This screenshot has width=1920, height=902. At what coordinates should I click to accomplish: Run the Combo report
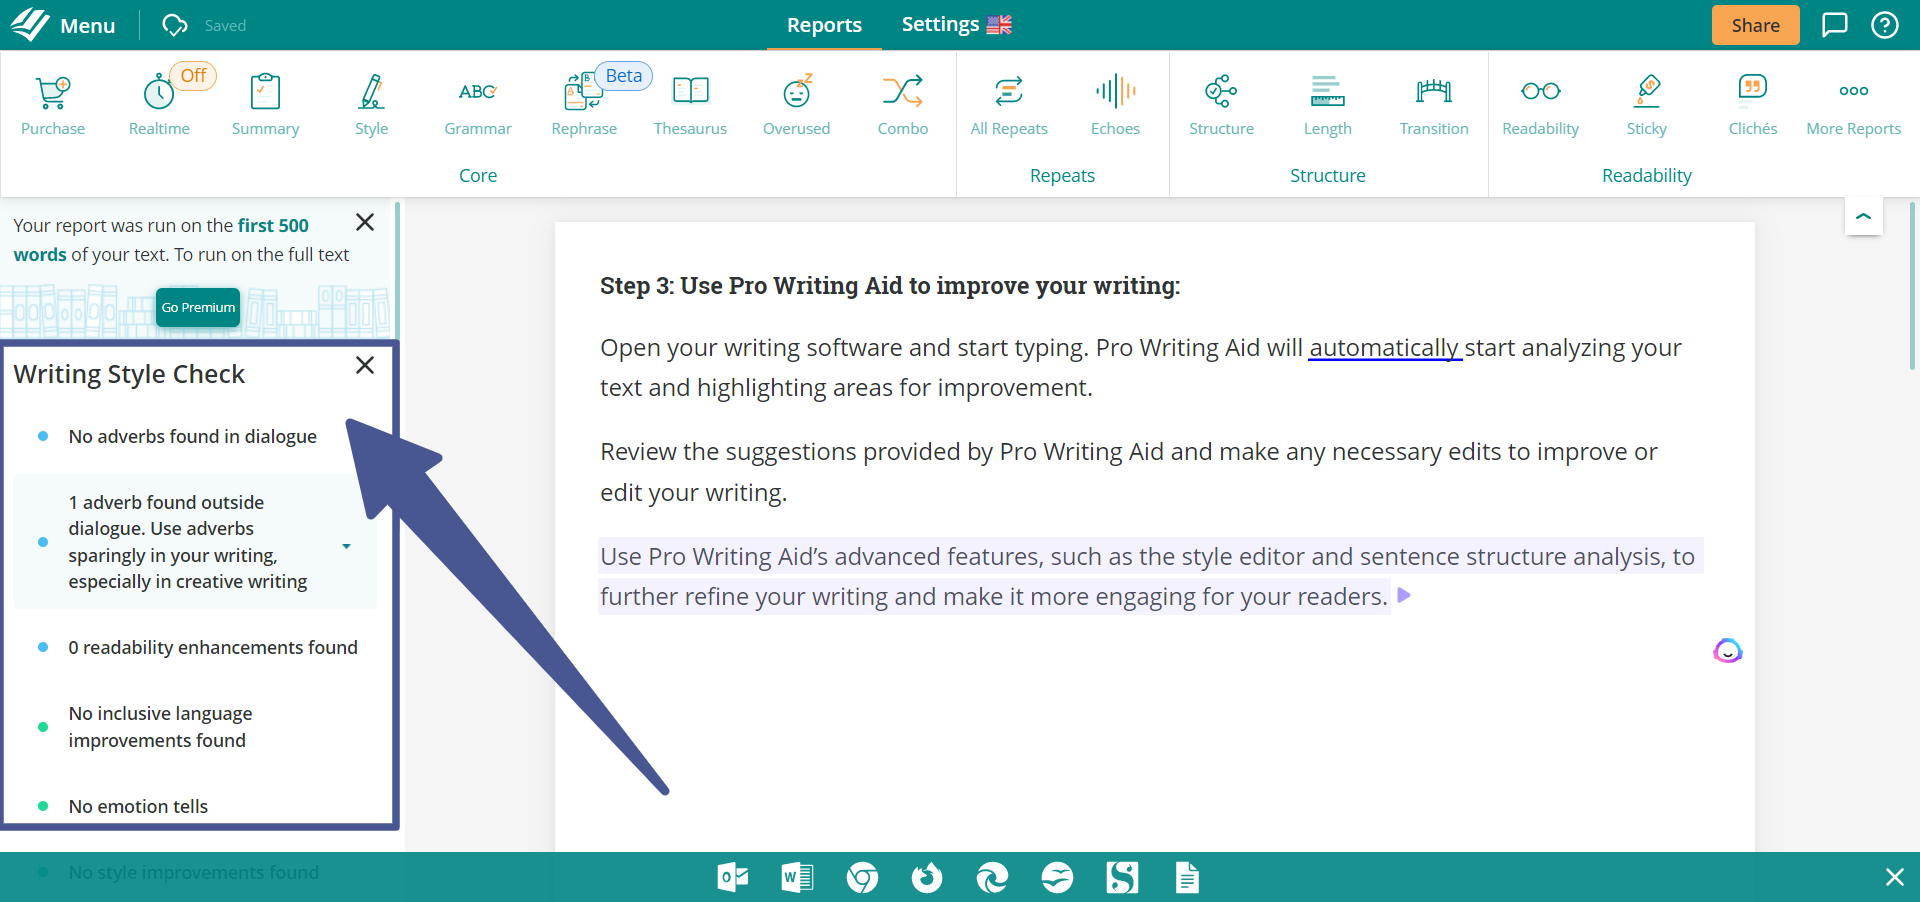[902, 105]
